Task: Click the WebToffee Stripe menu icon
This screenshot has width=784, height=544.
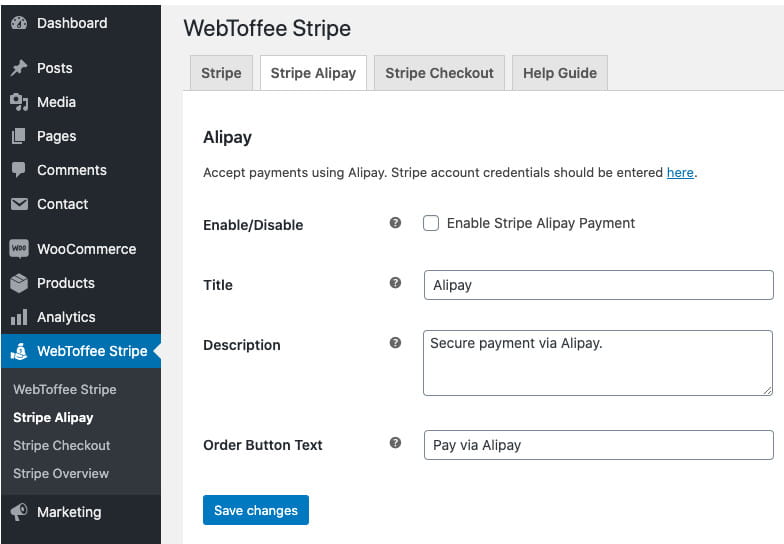Action: tap(19, 351)
